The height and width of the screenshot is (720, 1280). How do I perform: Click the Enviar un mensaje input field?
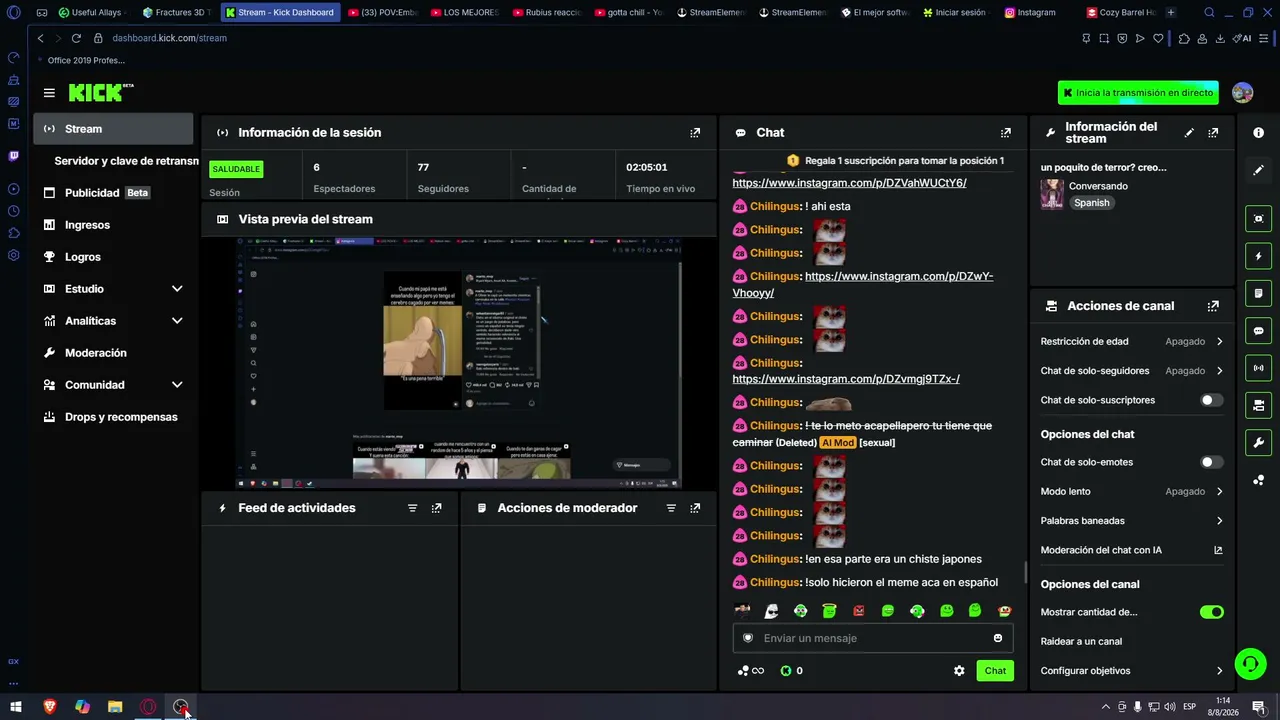pyautogui.click(x=873, y=638)
